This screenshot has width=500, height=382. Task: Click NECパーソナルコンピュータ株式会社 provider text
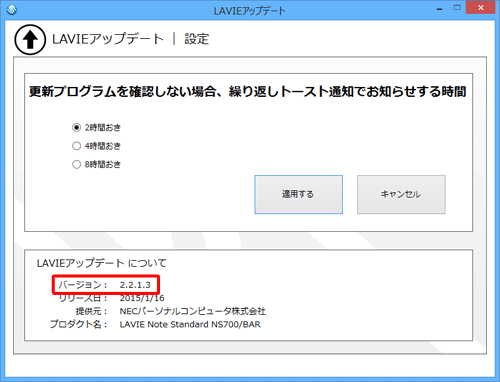point(193,311)
